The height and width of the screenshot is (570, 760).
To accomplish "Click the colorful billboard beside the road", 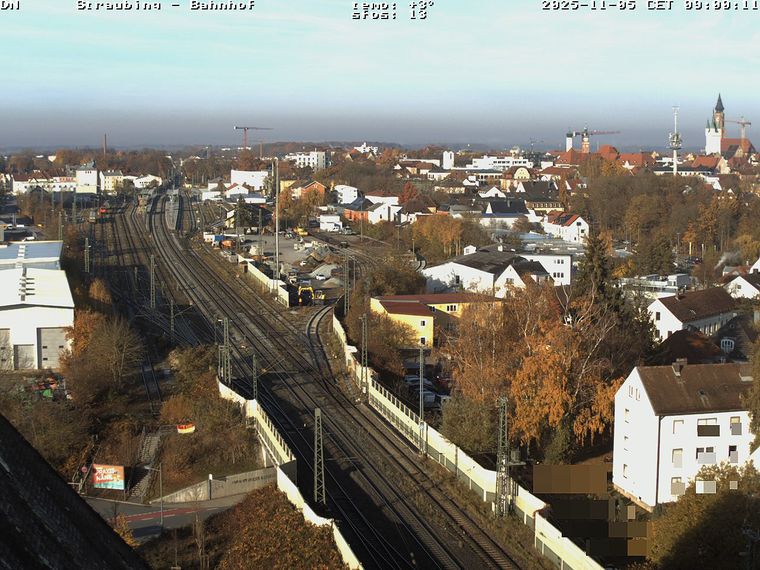I will [x=108, y=477].
